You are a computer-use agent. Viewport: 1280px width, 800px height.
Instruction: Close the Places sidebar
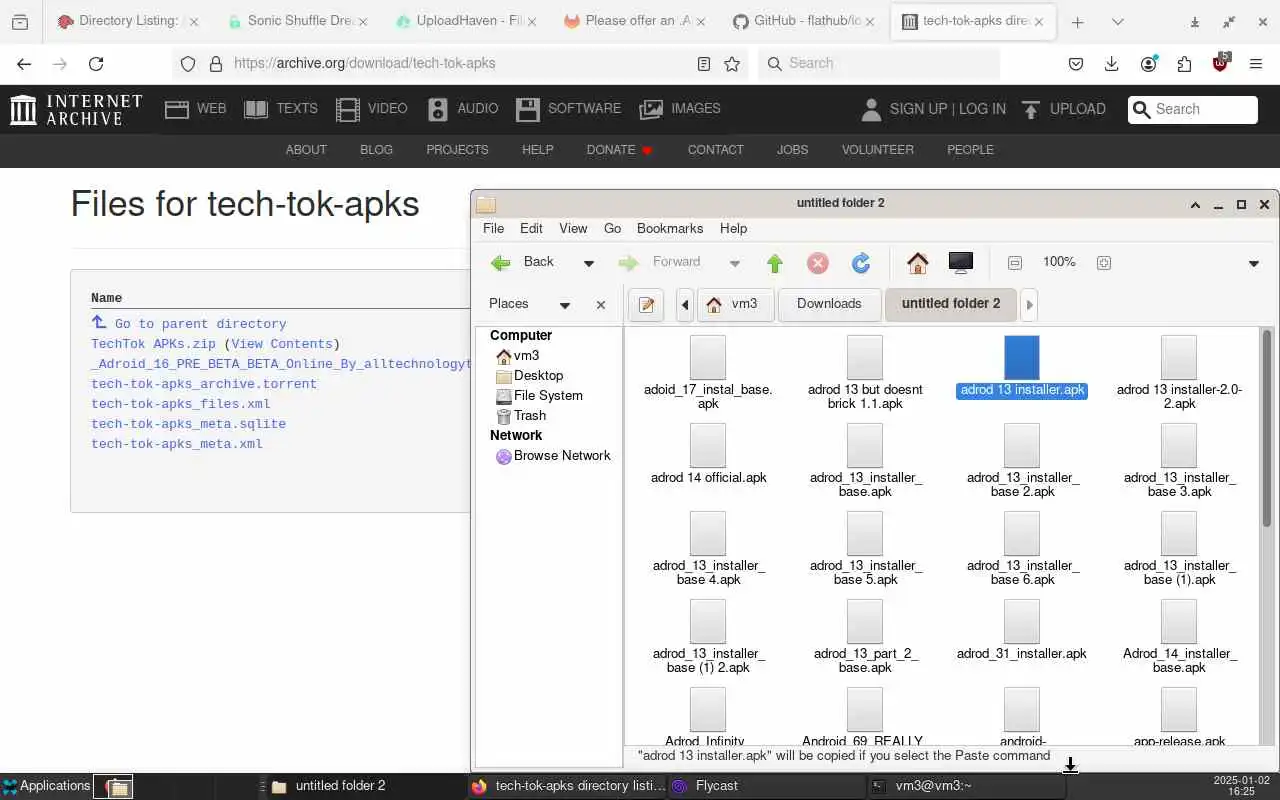tap(601, 305)
